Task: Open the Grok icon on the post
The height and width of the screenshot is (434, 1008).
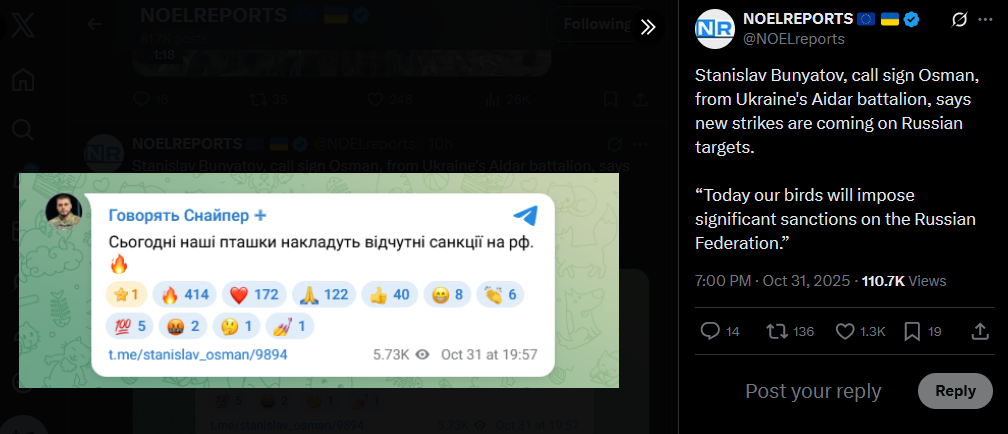Action: click(959, 20)
